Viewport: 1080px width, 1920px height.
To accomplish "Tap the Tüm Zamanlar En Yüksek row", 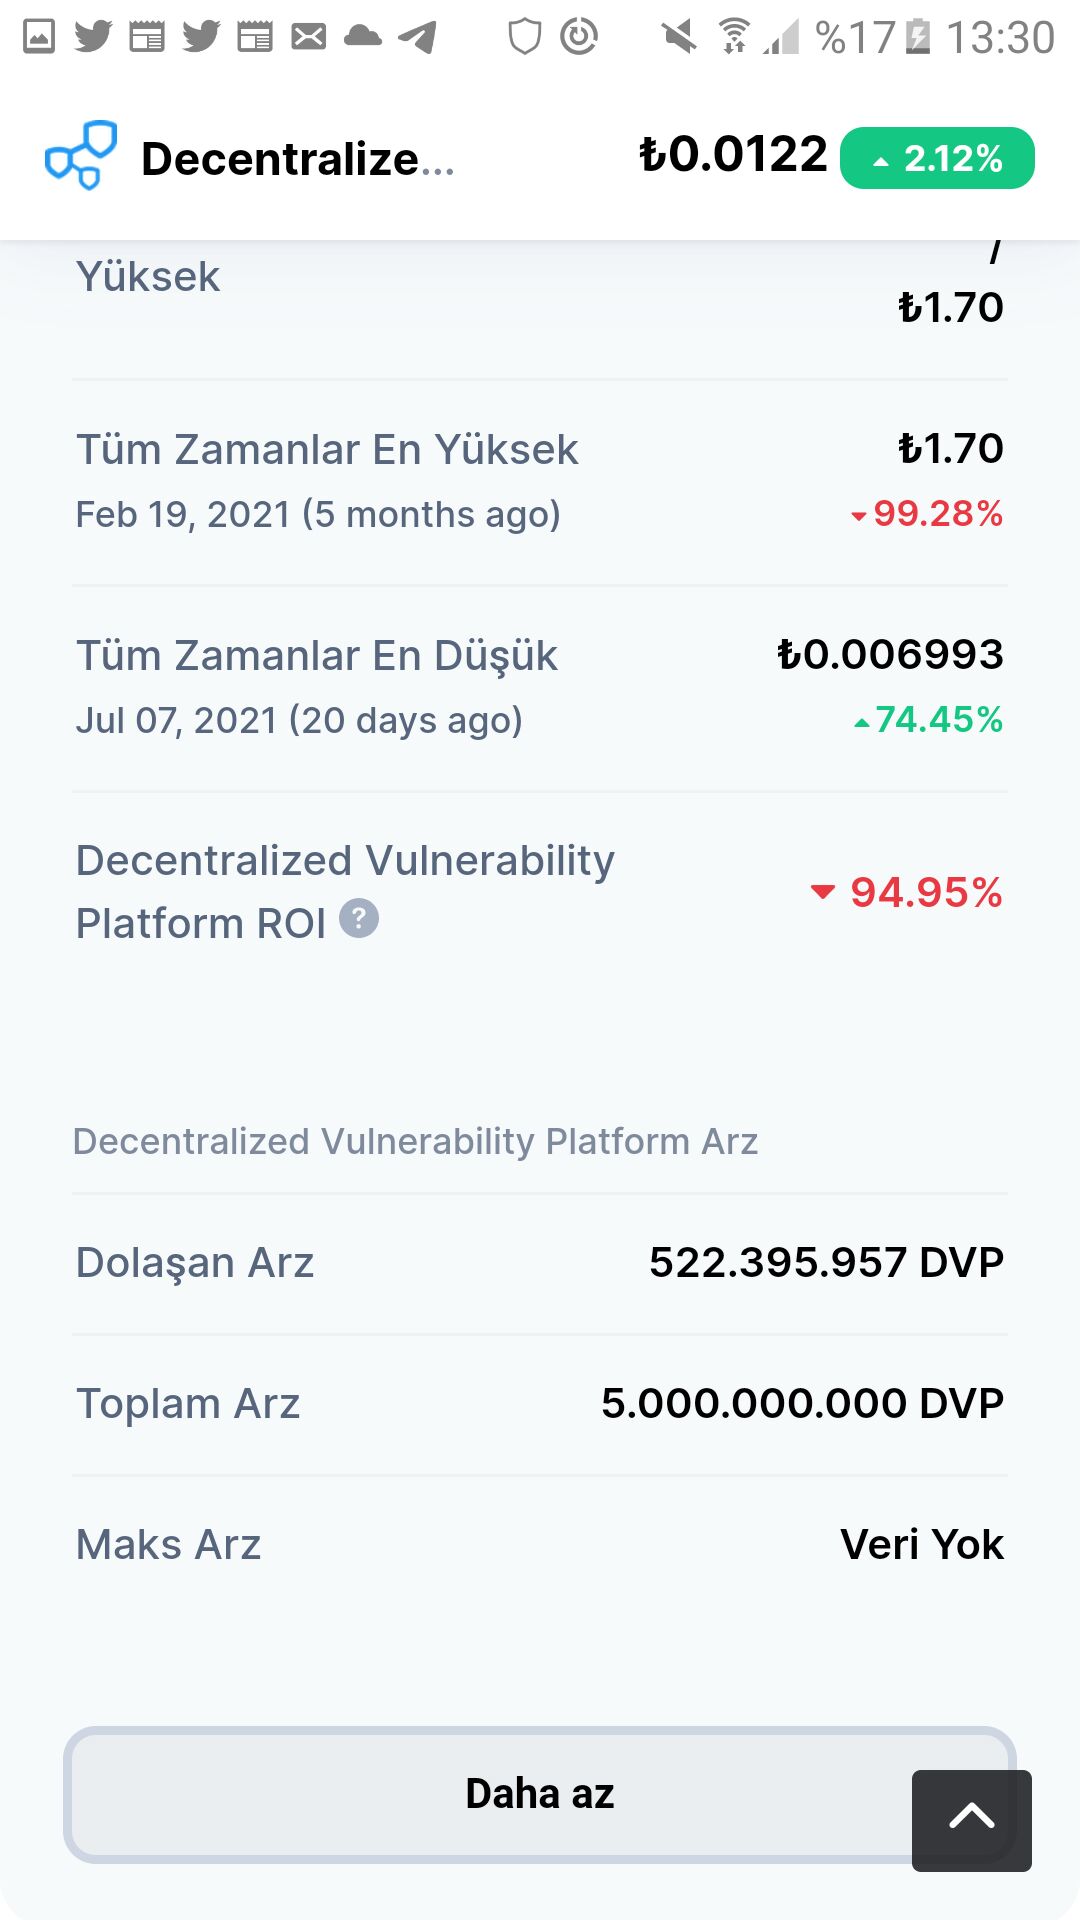I will click(x=540, y=480).
